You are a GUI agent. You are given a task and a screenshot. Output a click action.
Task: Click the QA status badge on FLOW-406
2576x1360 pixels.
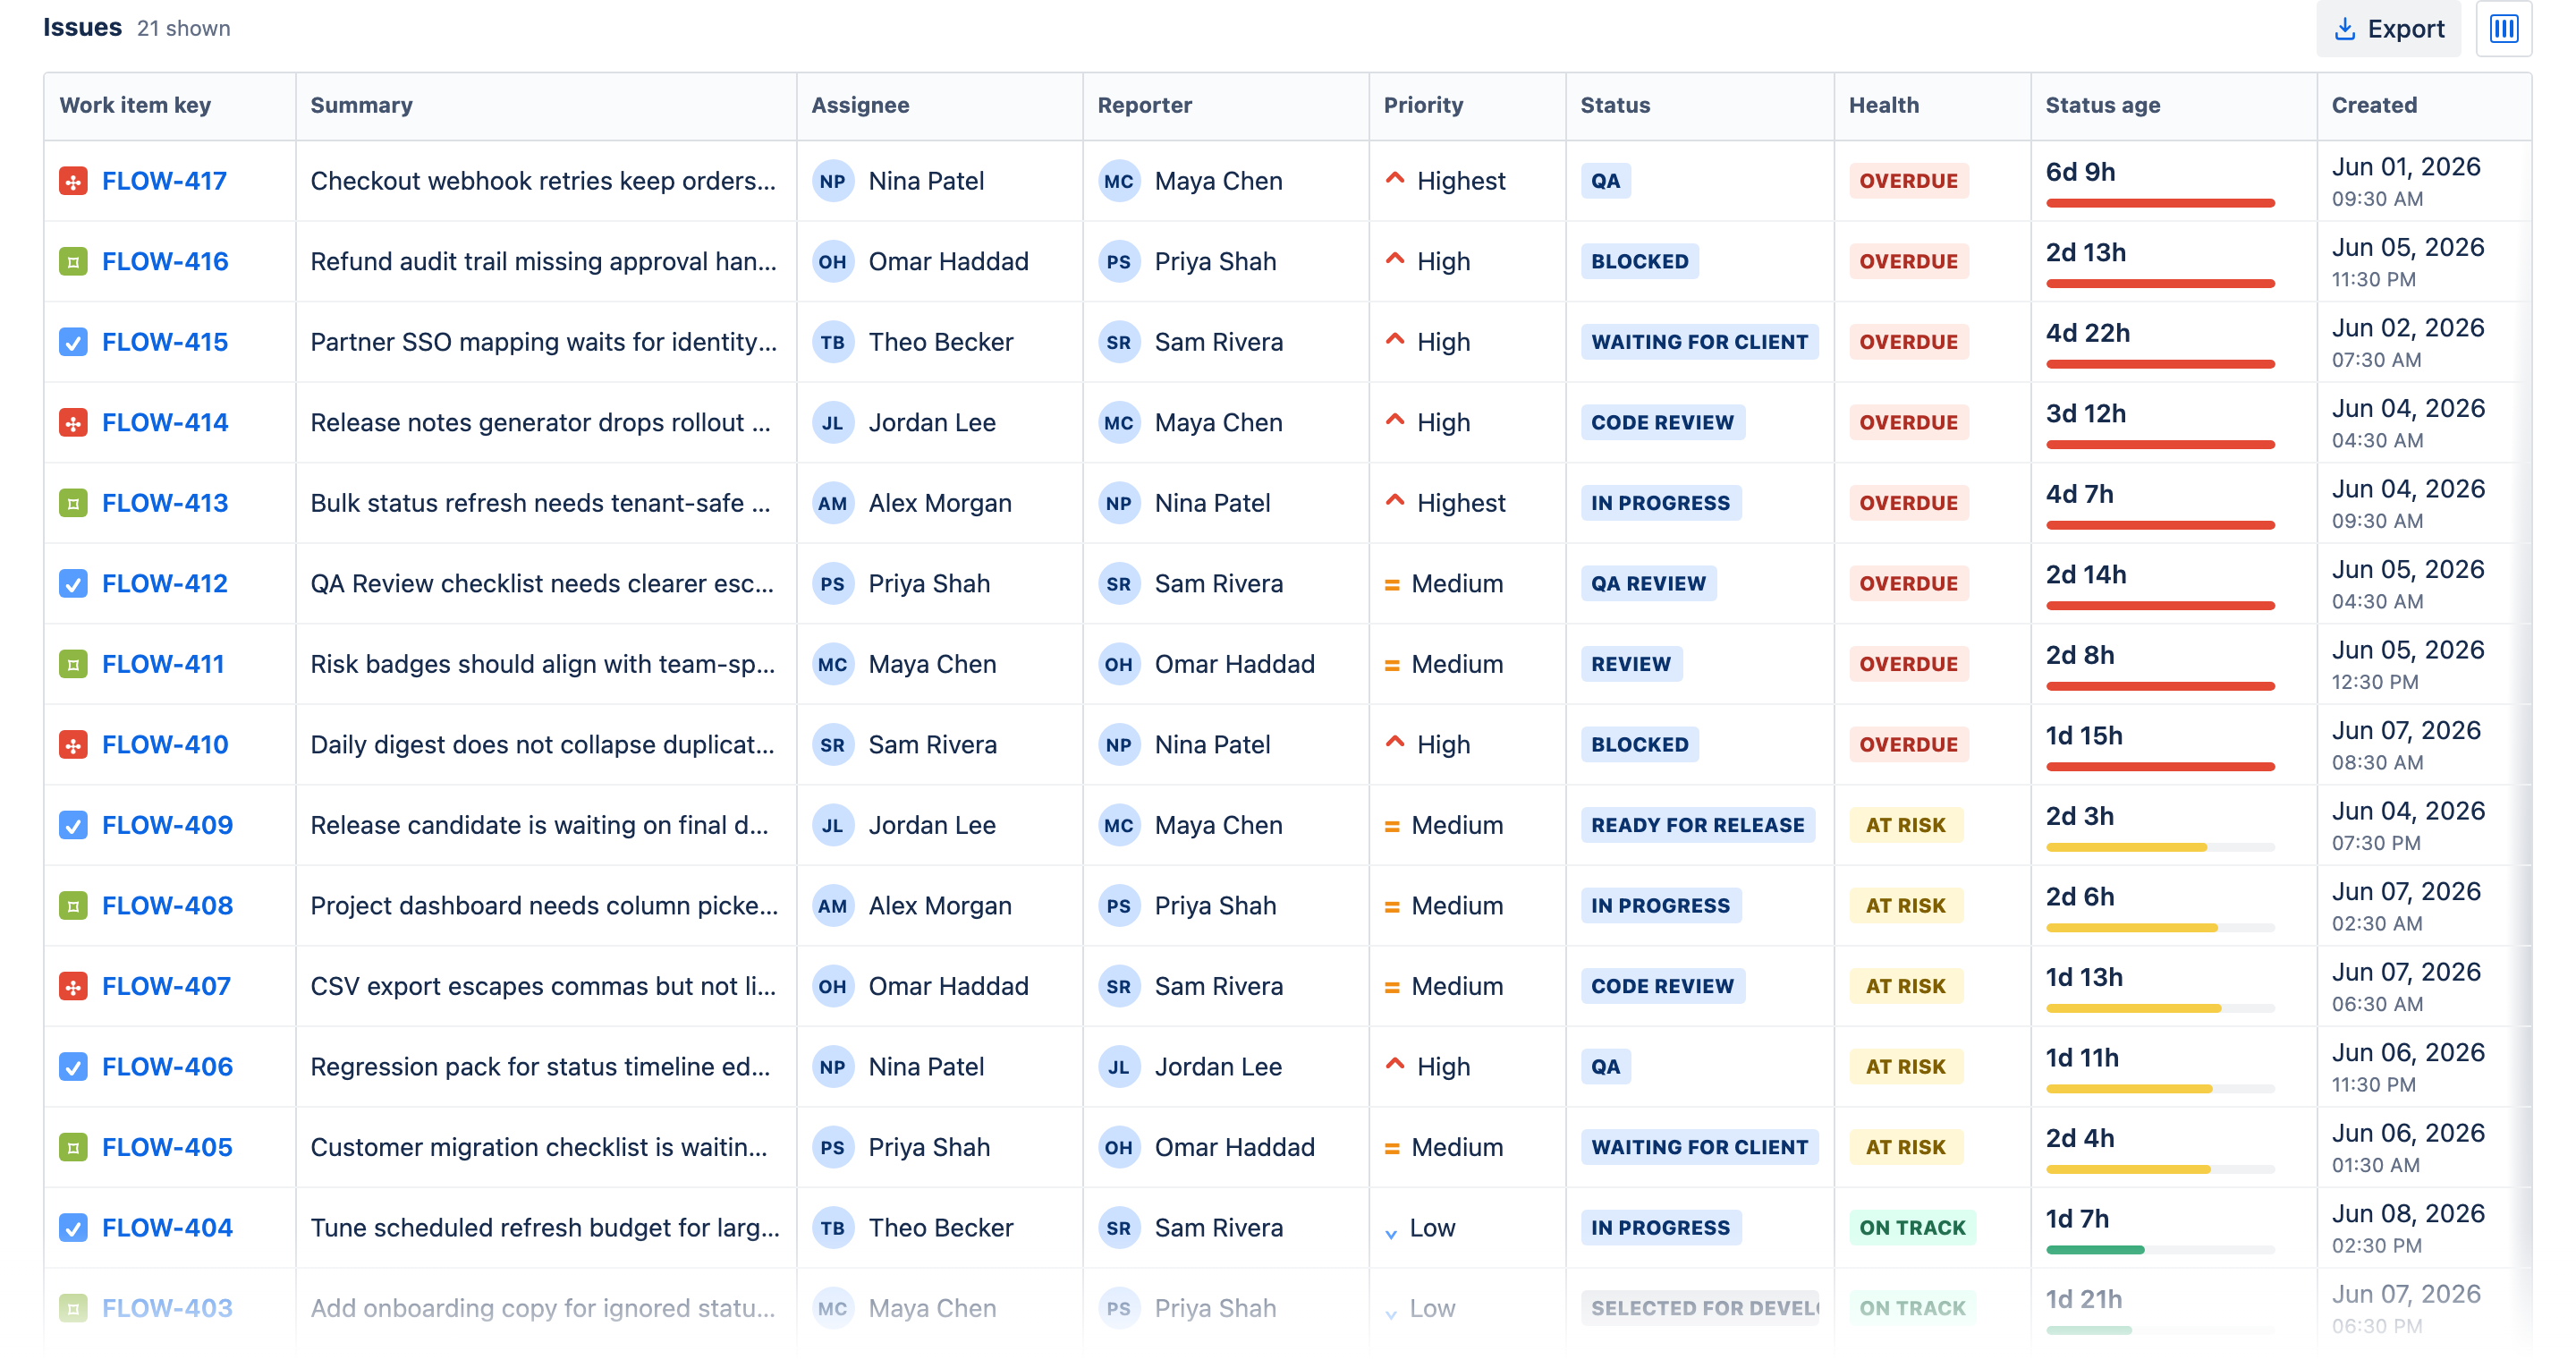point(1605,1067)
